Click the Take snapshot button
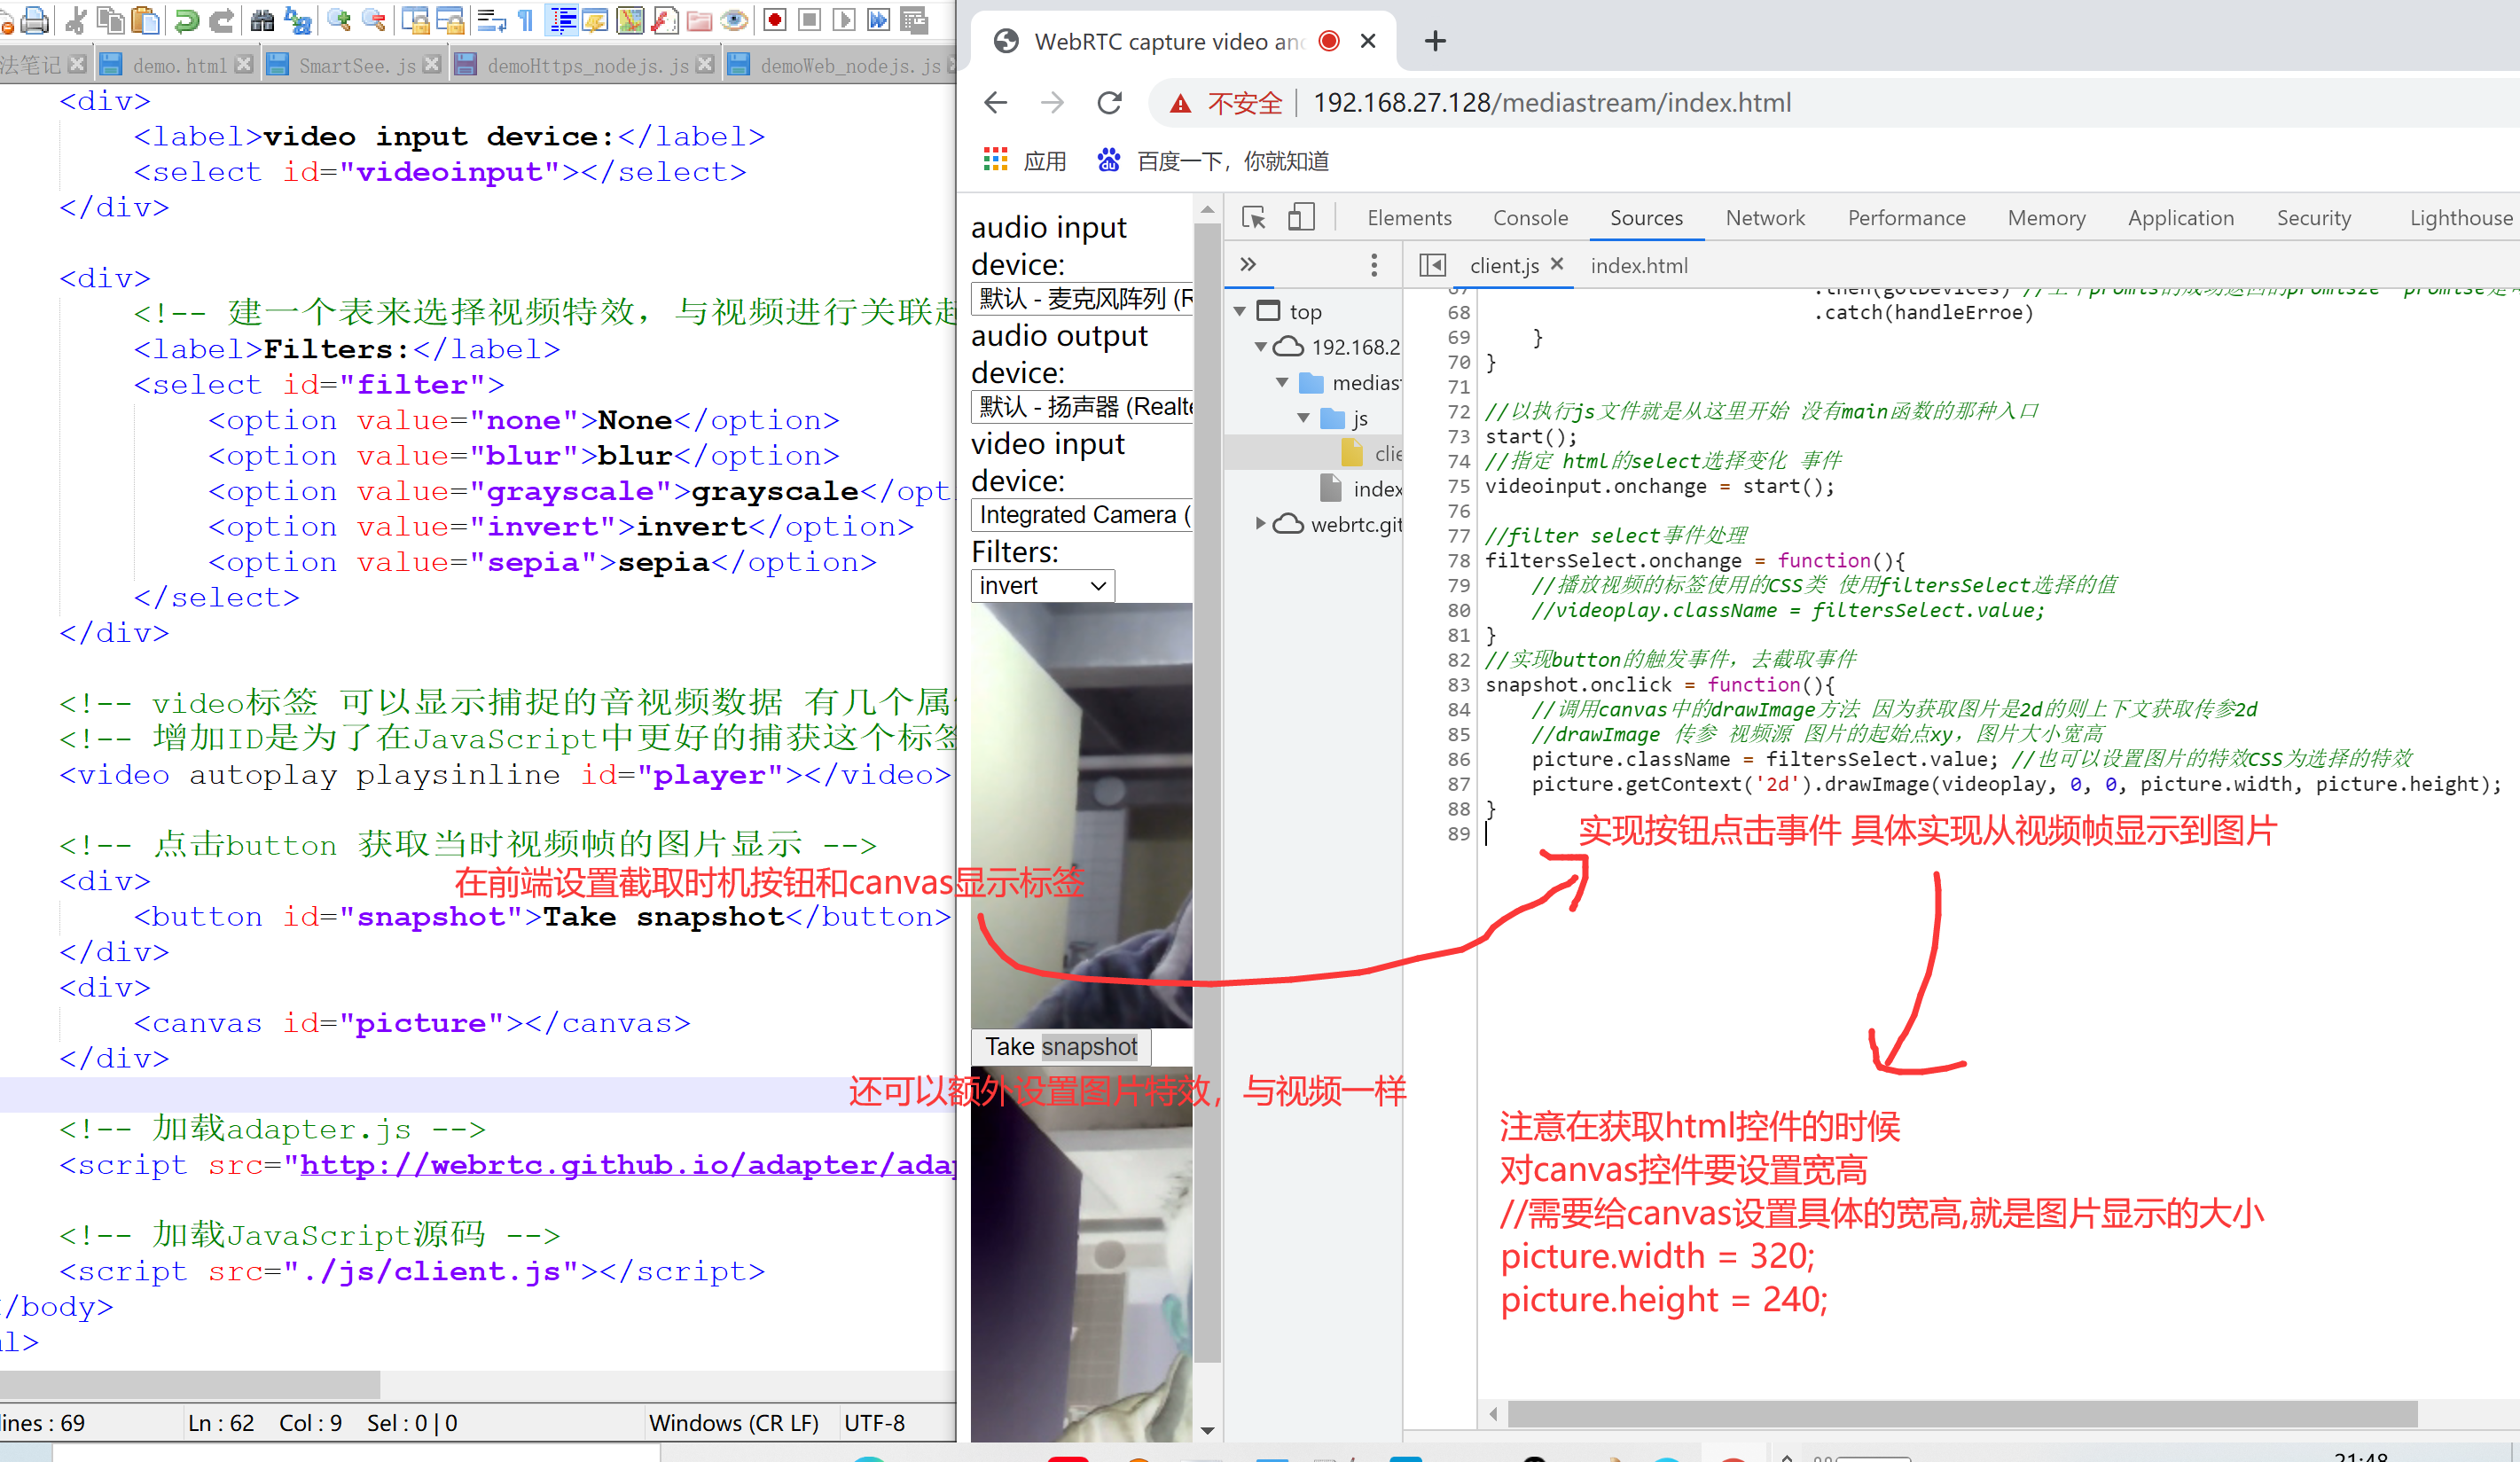The image size is (2520, 1462). coord(1060,1046)
